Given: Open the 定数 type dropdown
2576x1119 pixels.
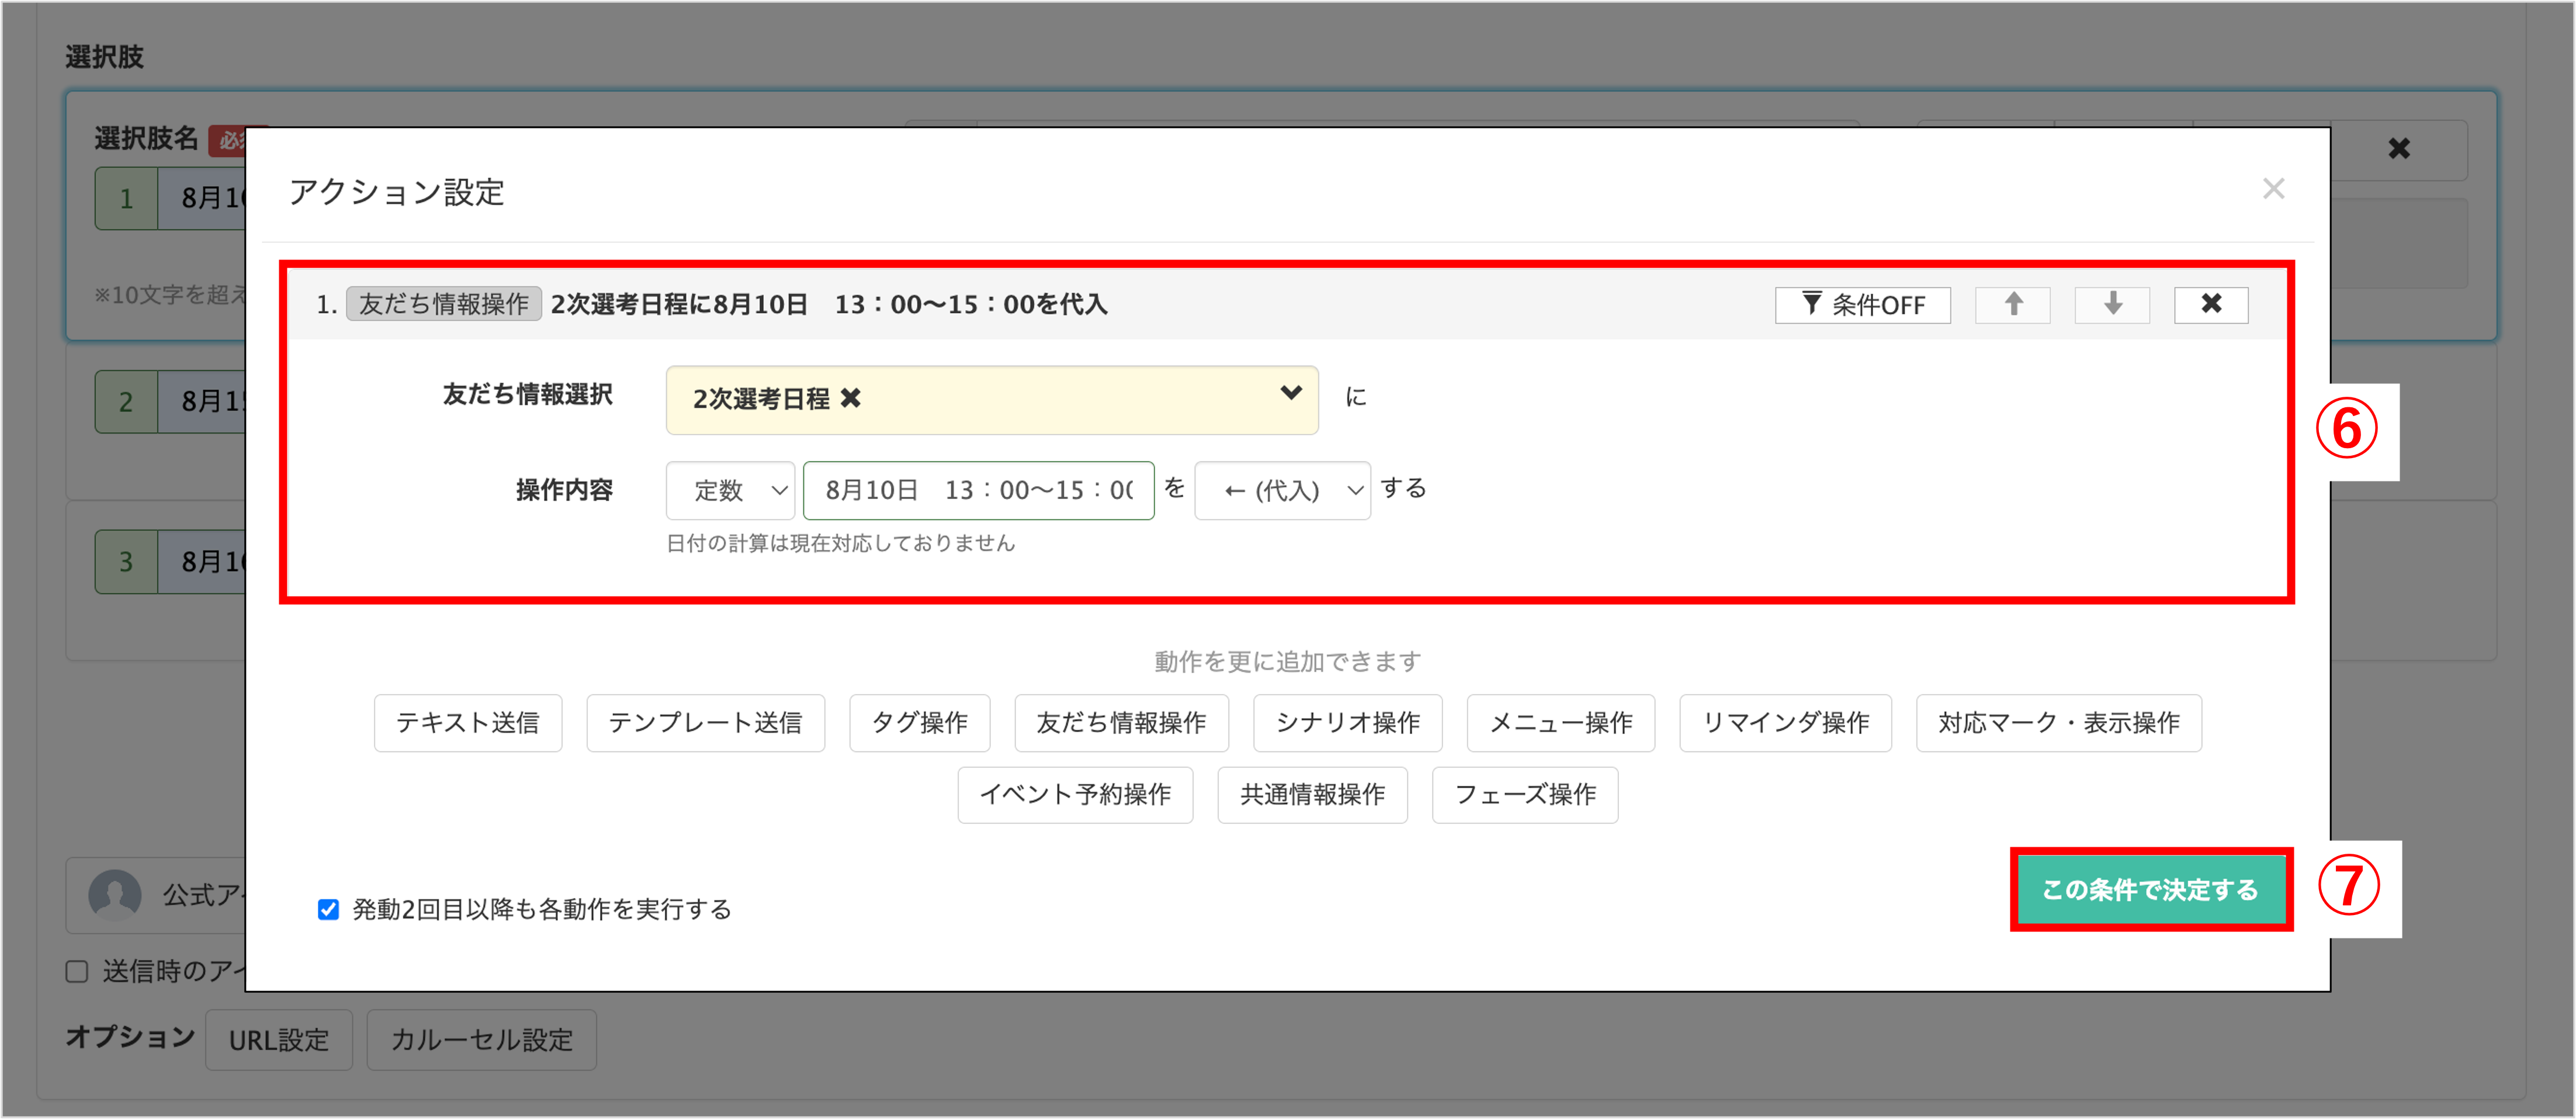Looking at the screenshot, I should 730,490.
